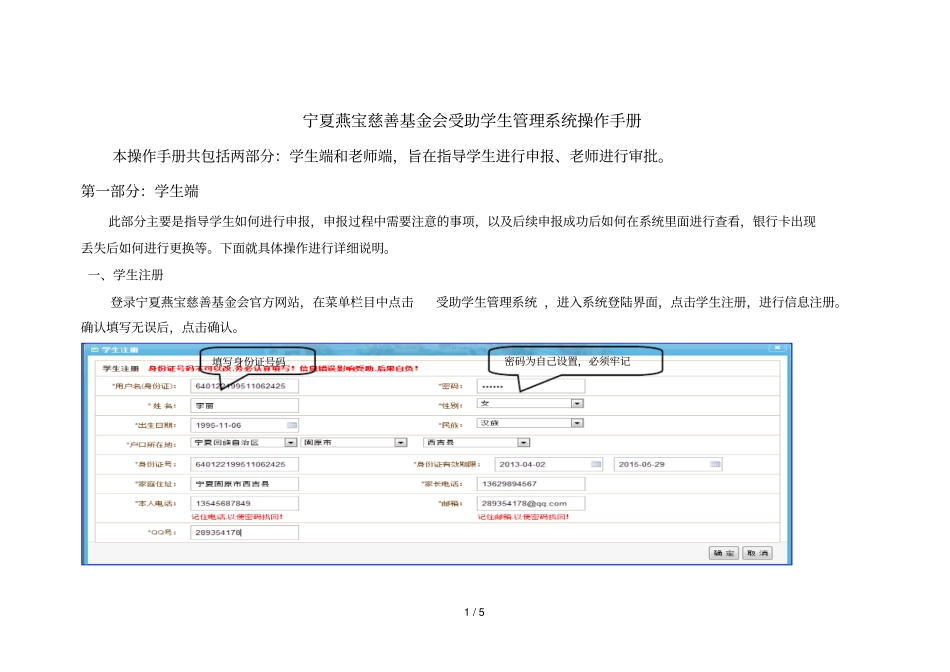
Task: Click the sentence starting 本操作手册共包括两部分
Action: [x=390, y=156]
